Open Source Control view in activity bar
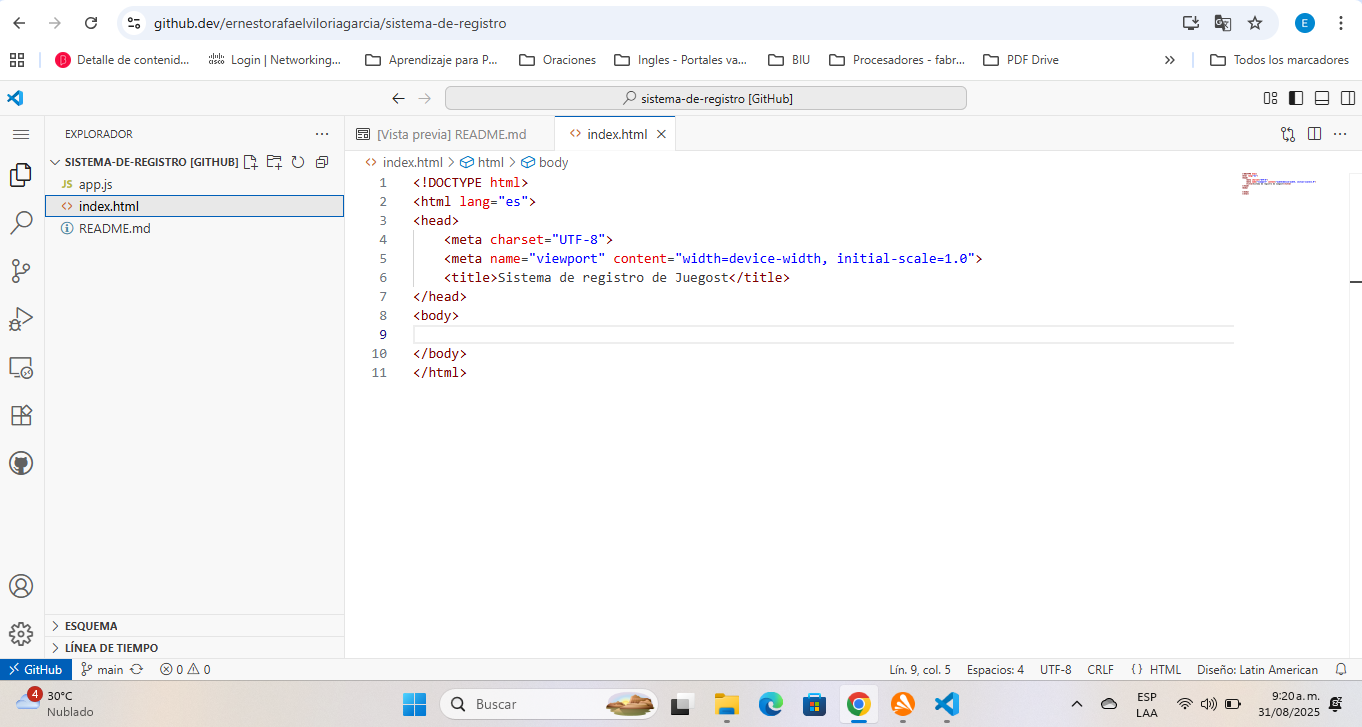 coord(21,271)
